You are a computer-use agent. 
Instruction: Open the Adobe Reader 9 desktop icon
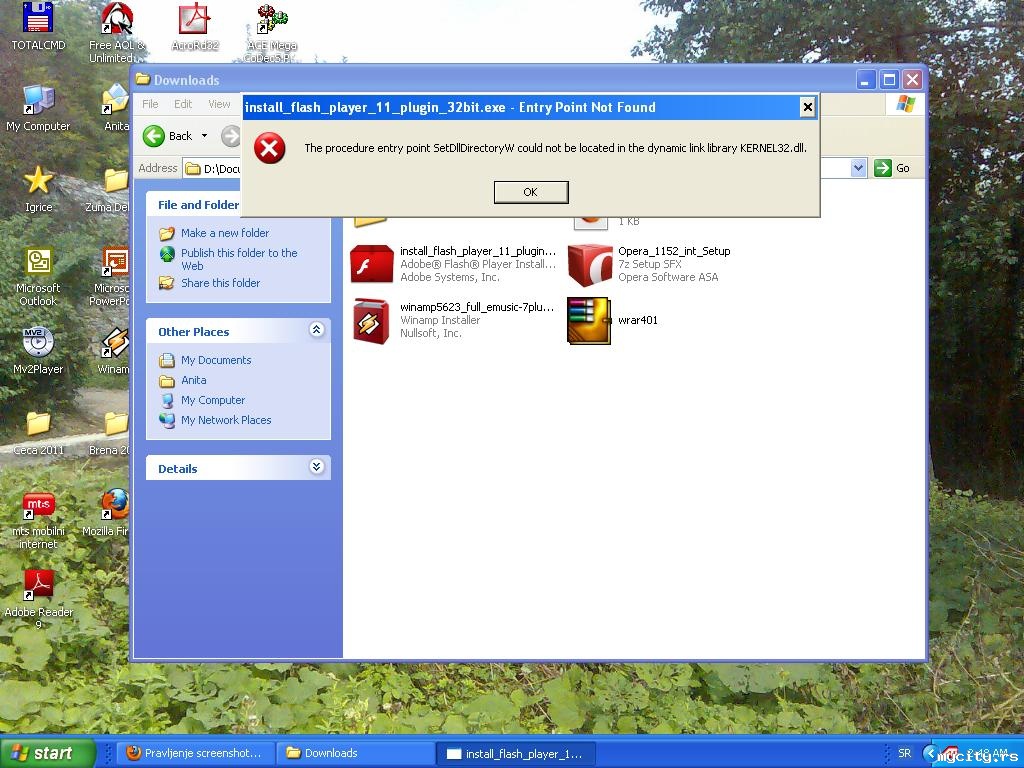coord(38,599)
